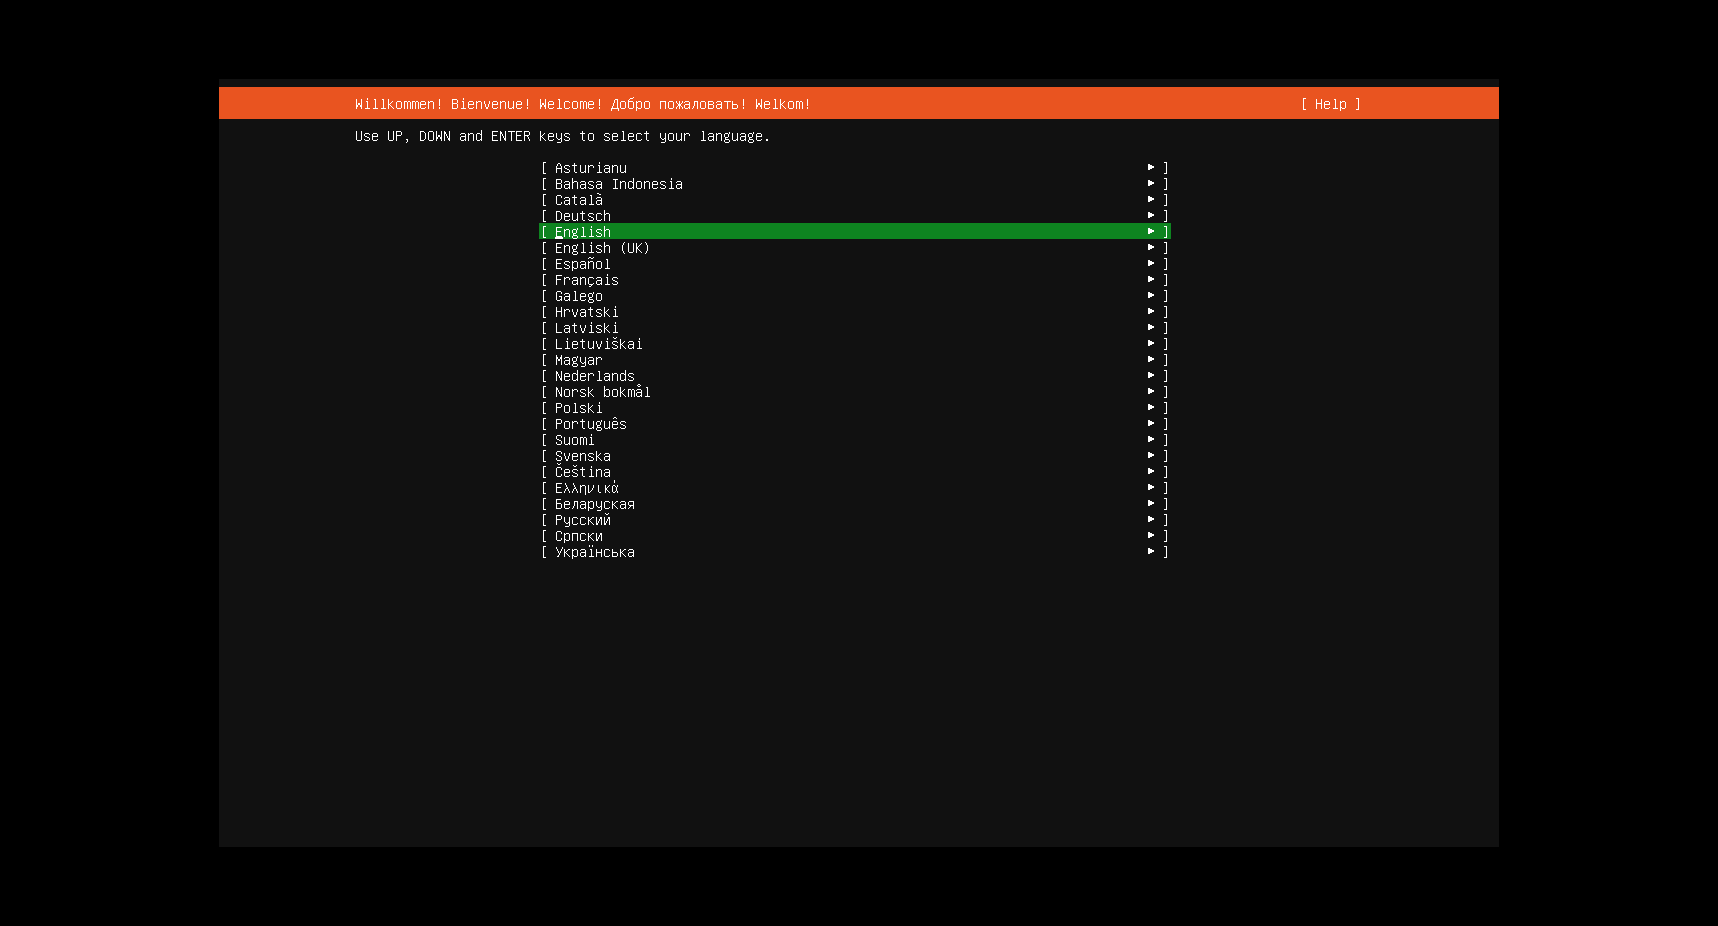The height and width of the screenshot is (926, 1718).
Task: Choose Беларуская language
Action: tap(855, 504)
